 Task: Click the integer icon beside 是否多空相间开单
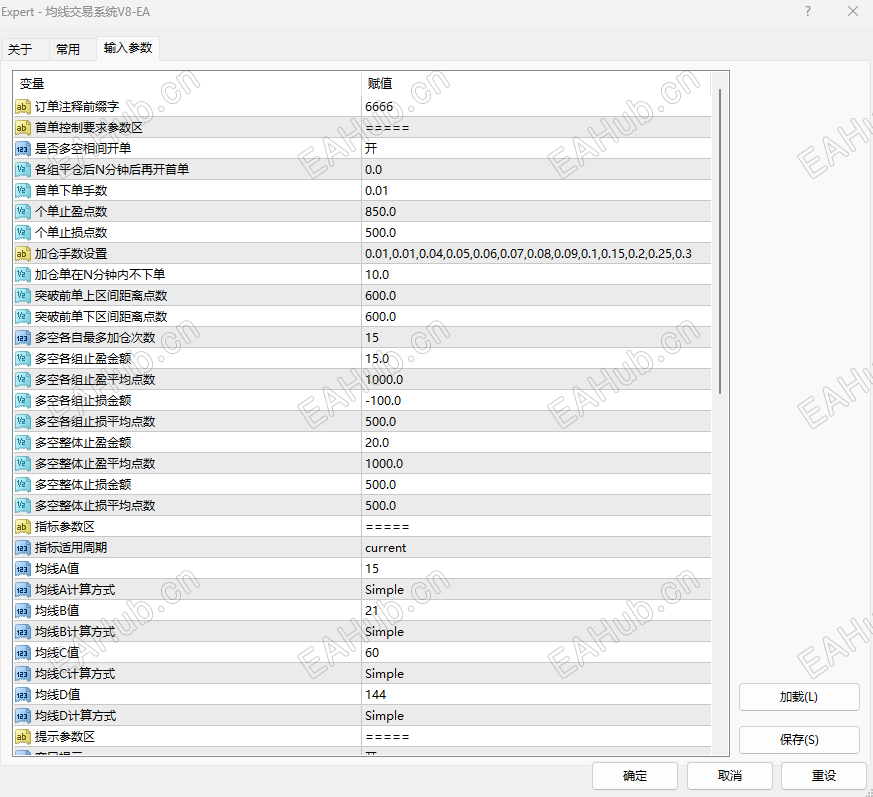click(22, 149)
